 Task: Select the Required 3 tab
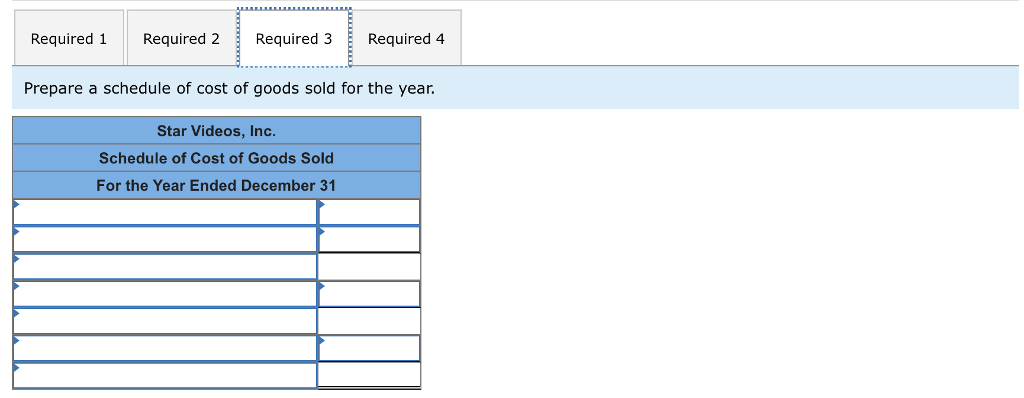point(294,38)
